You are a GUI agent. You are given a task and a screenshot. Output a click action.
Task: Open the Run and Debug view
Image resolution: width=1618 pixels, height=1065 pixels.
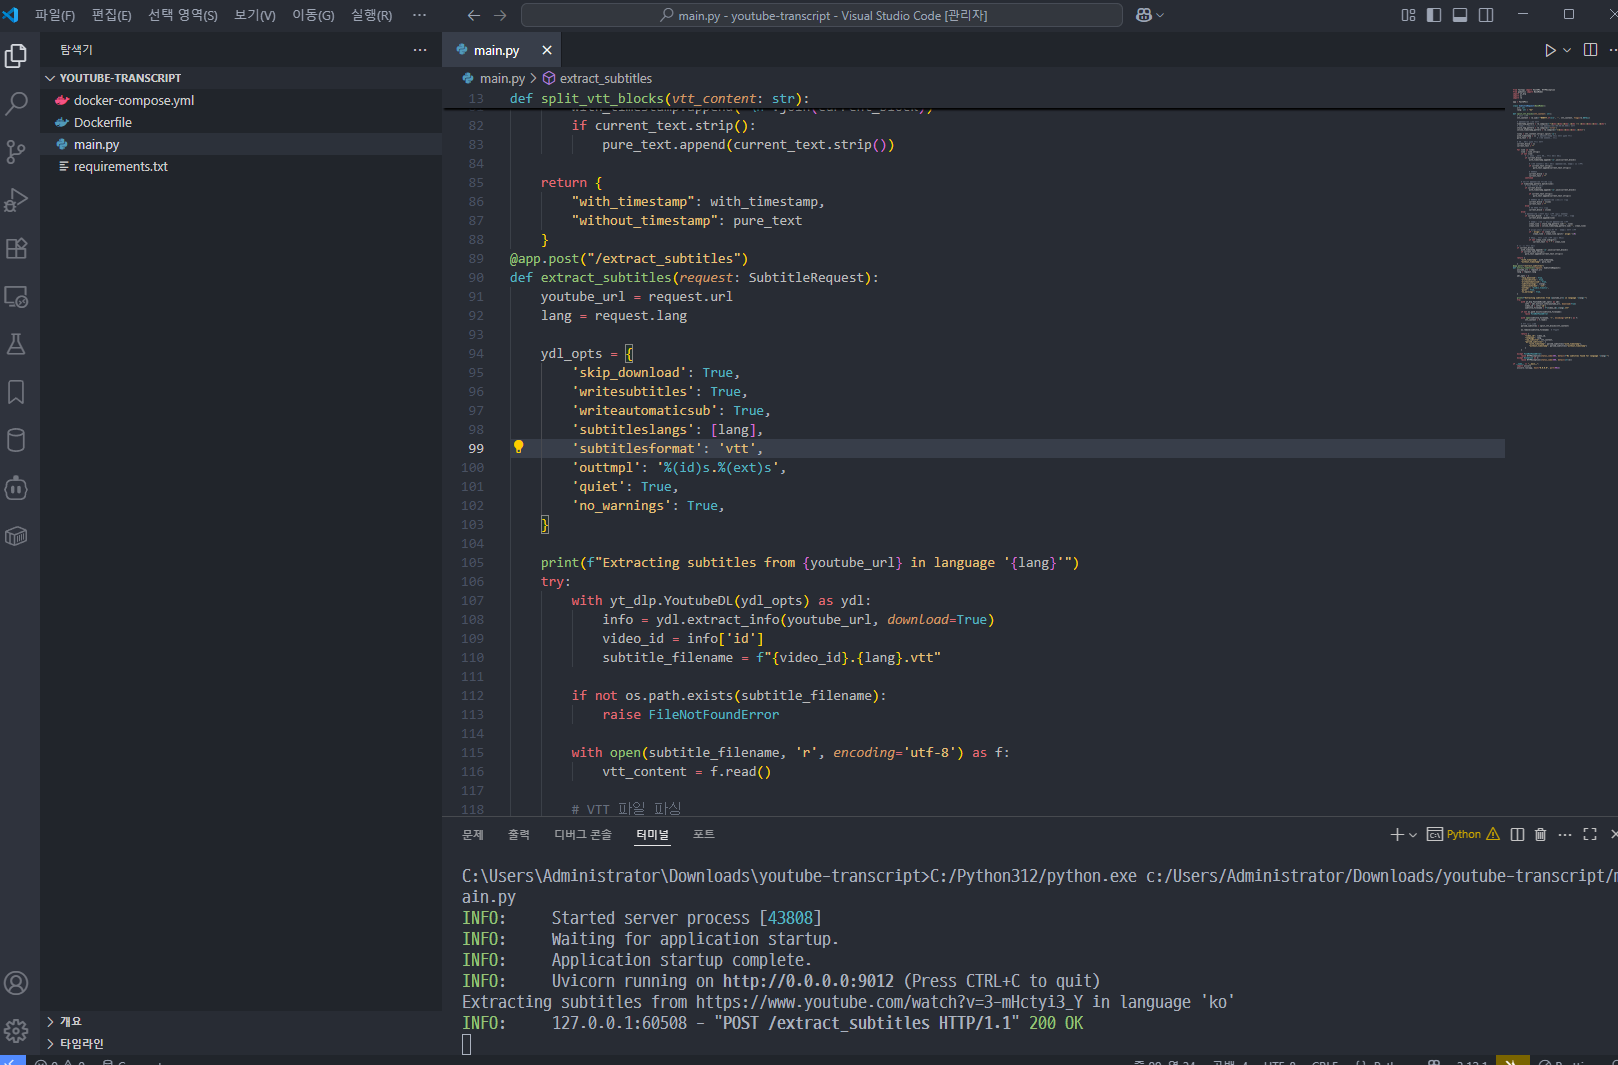pos(16,200)
